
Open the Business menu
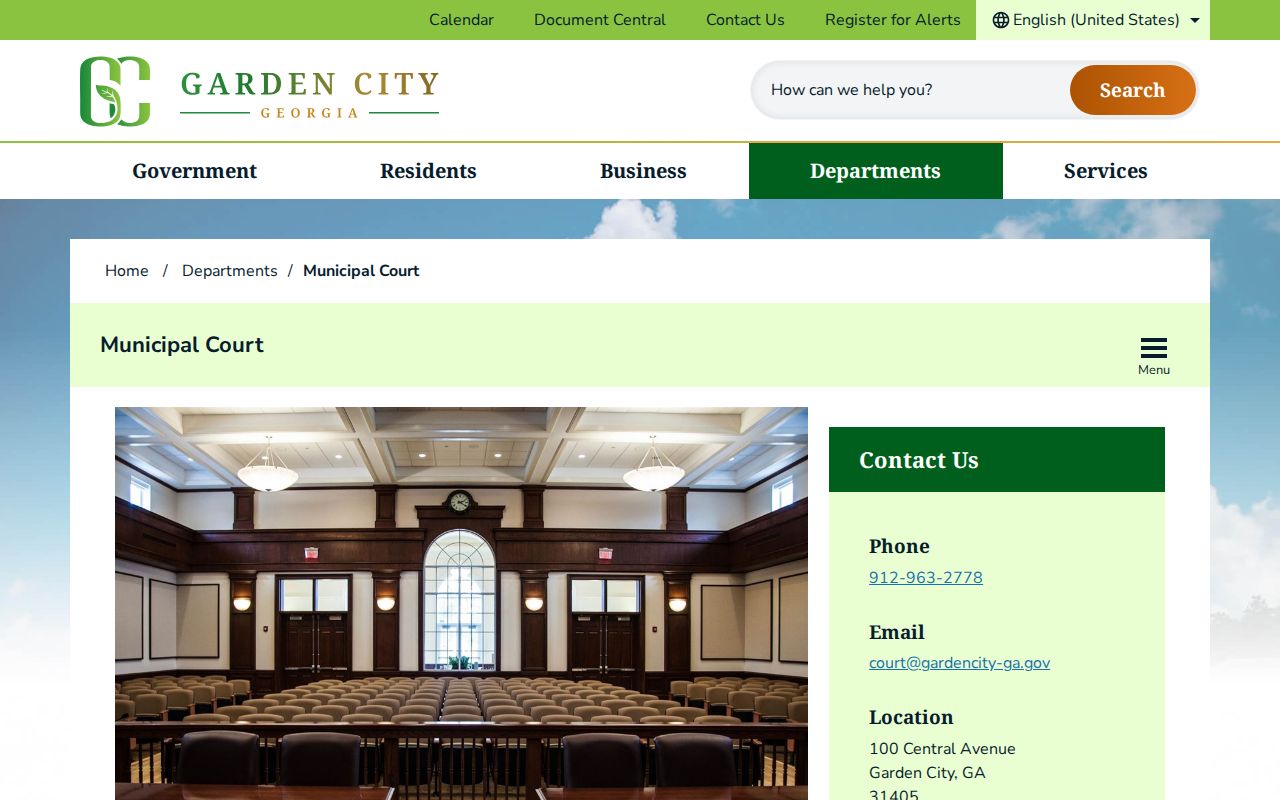[x=643, y=171]
